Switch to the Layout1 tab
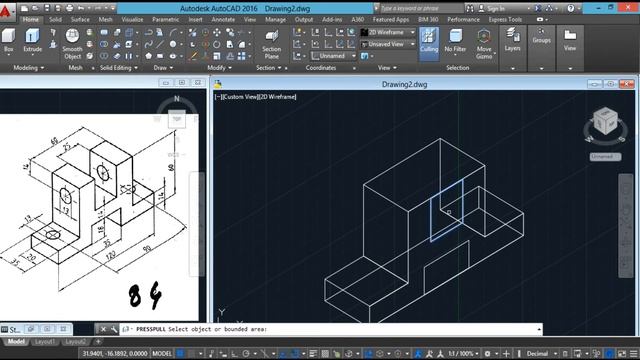Image resolution: width=640 pixels, height=360 pixels. [44, 342]
